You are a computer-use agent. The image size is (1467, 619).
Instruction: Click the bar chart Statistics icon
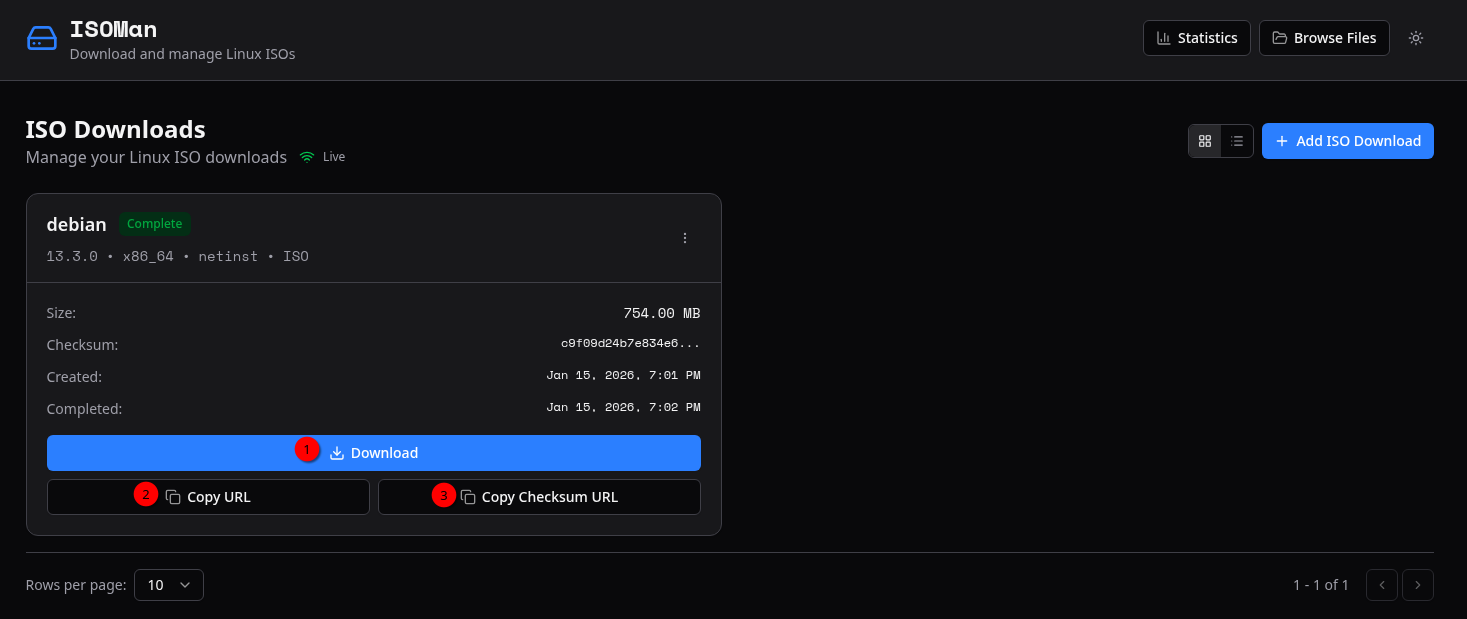pyautogui.click(x=1164, y=38)
